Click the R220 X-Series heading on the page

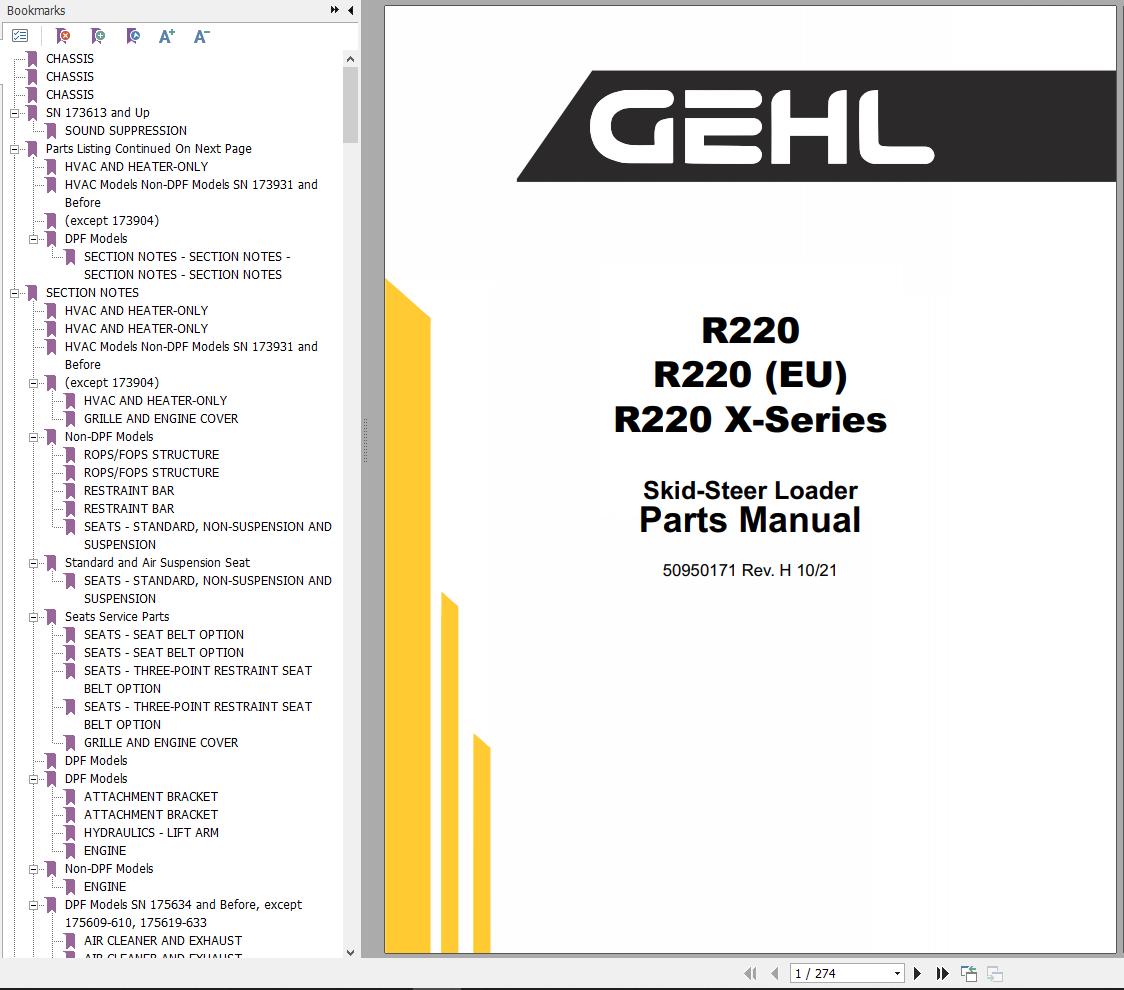pyautogui.click(x=750, y=419)
